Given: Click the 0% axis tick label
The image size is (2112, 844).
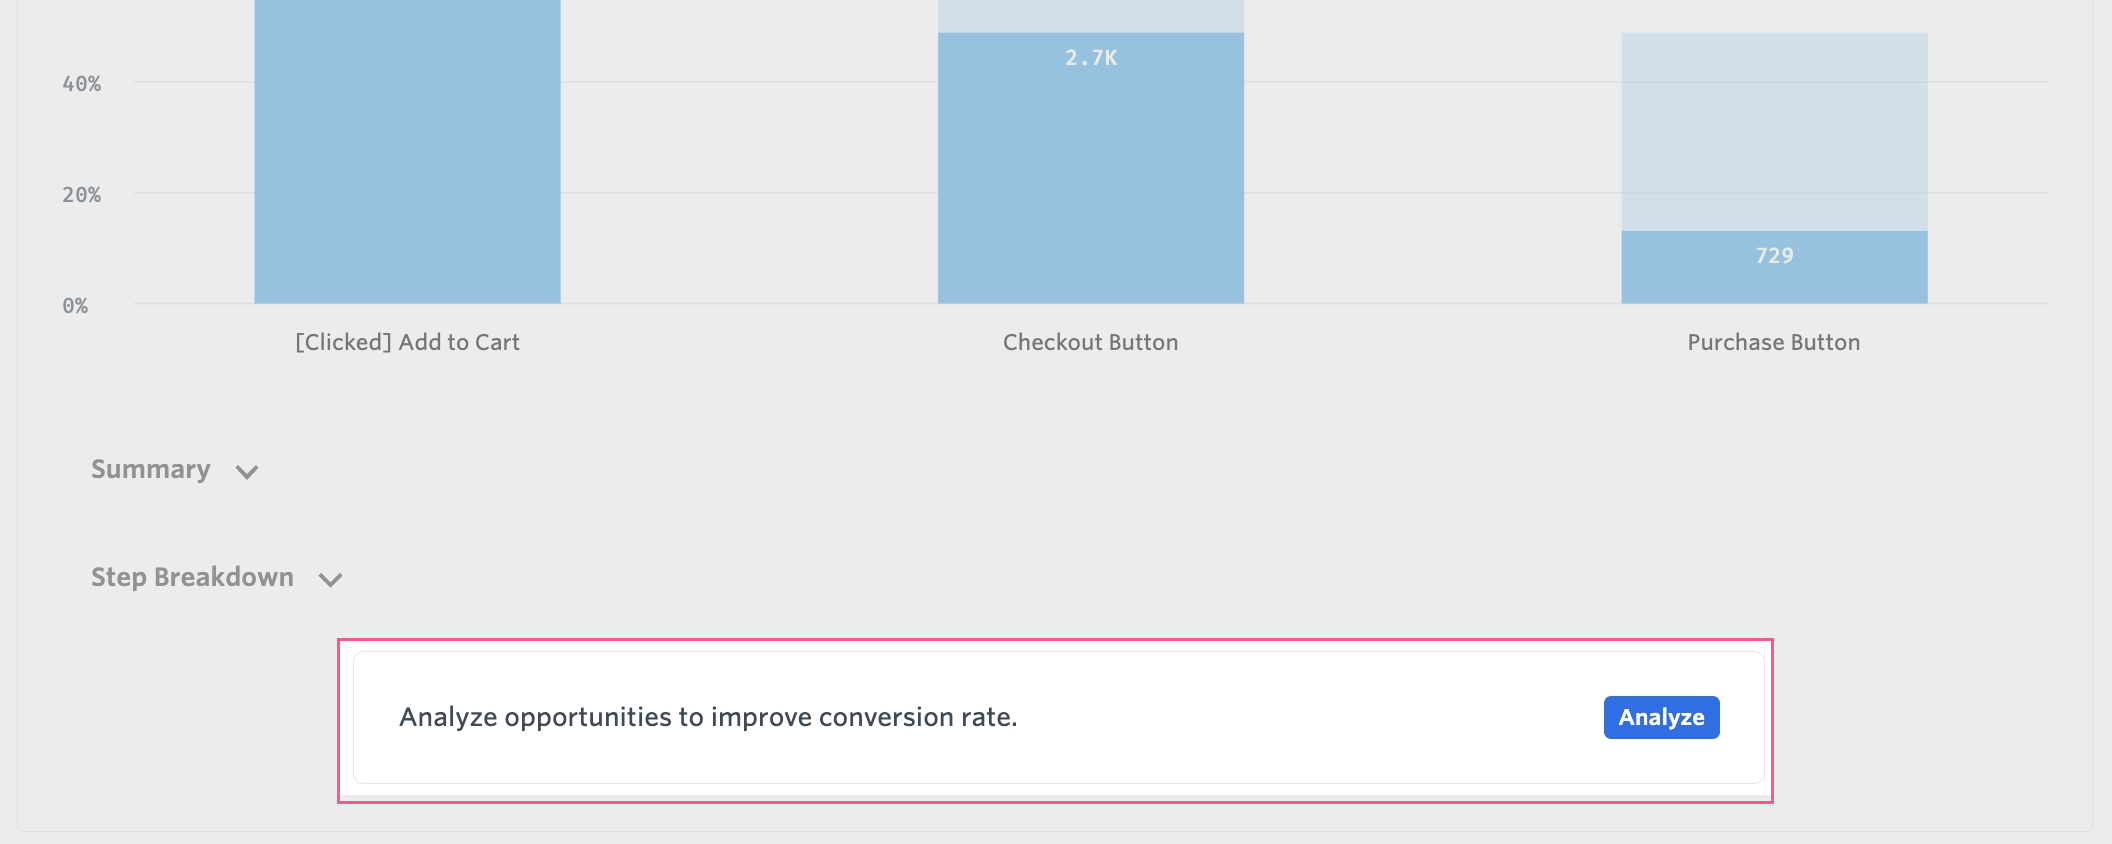Looking at the screenshot, I should point(75,306).
